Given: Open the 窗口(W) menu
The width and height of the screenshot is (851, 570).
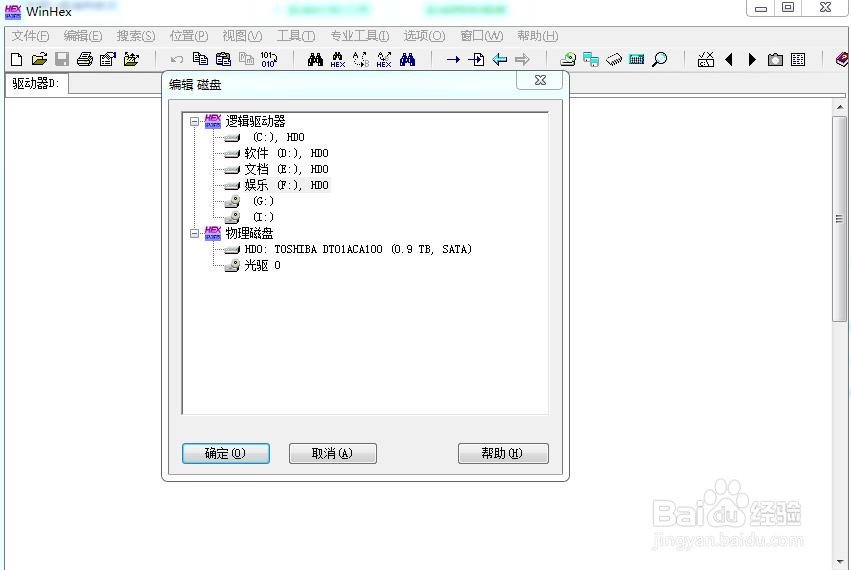Looking at the screenshot, I should [x=481, y=36].
